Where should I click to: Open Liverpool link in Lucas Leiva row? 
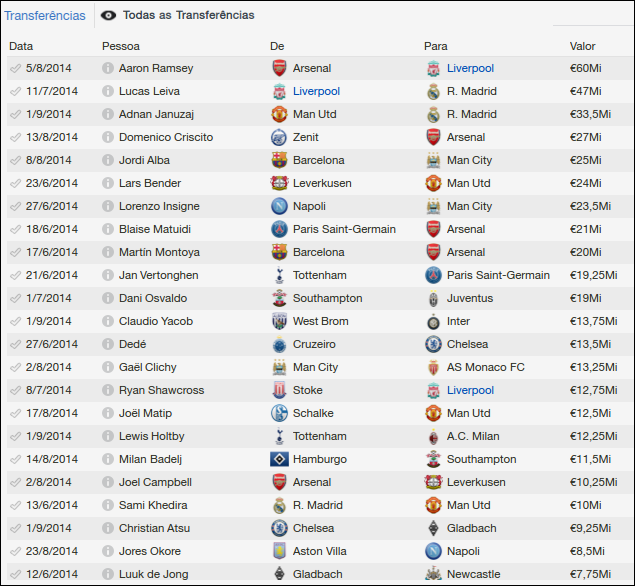(316, 91)
